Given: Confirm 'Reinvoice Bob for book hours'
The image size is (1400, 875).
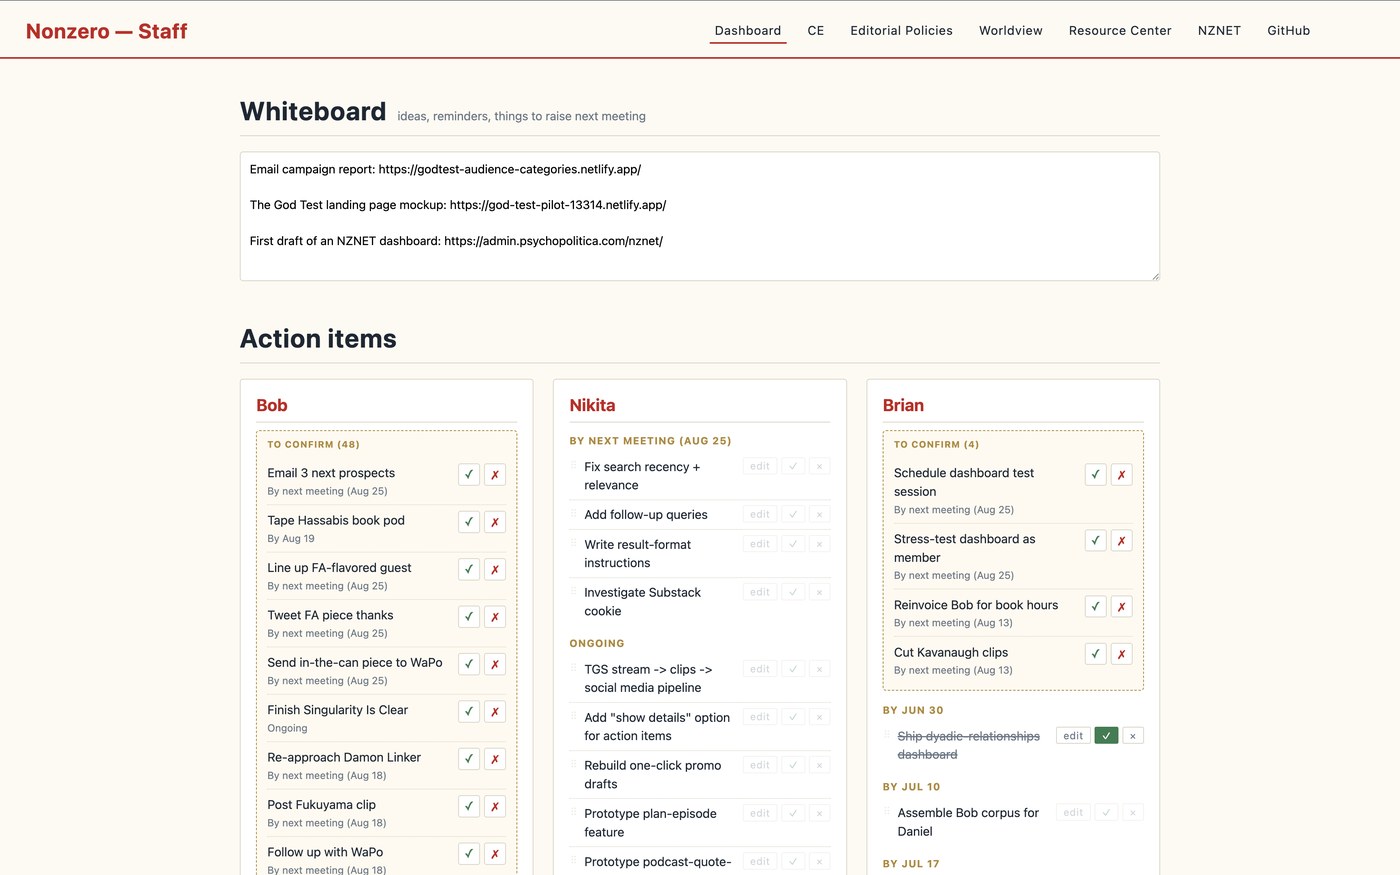Looking at the screenshot, I should [1096, 607].
